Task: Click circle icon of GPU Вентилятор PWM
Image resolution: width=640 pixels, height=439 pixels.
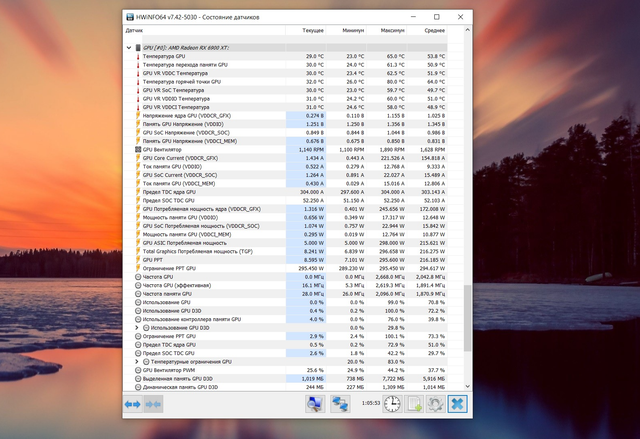Action: [138, 370]
